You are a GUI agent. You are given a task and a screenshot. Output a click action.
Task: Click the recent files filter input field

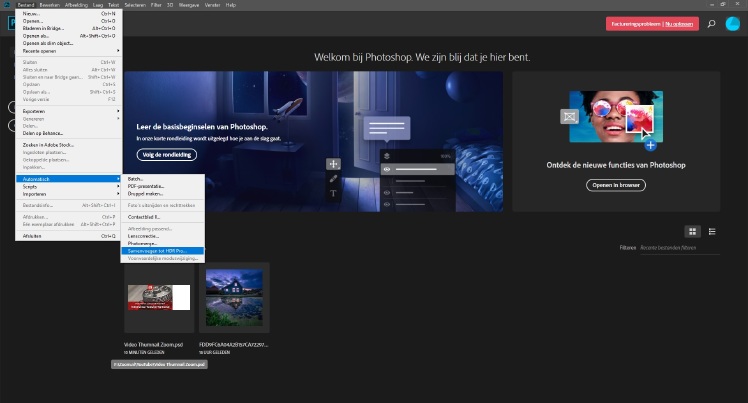point(679,248)
